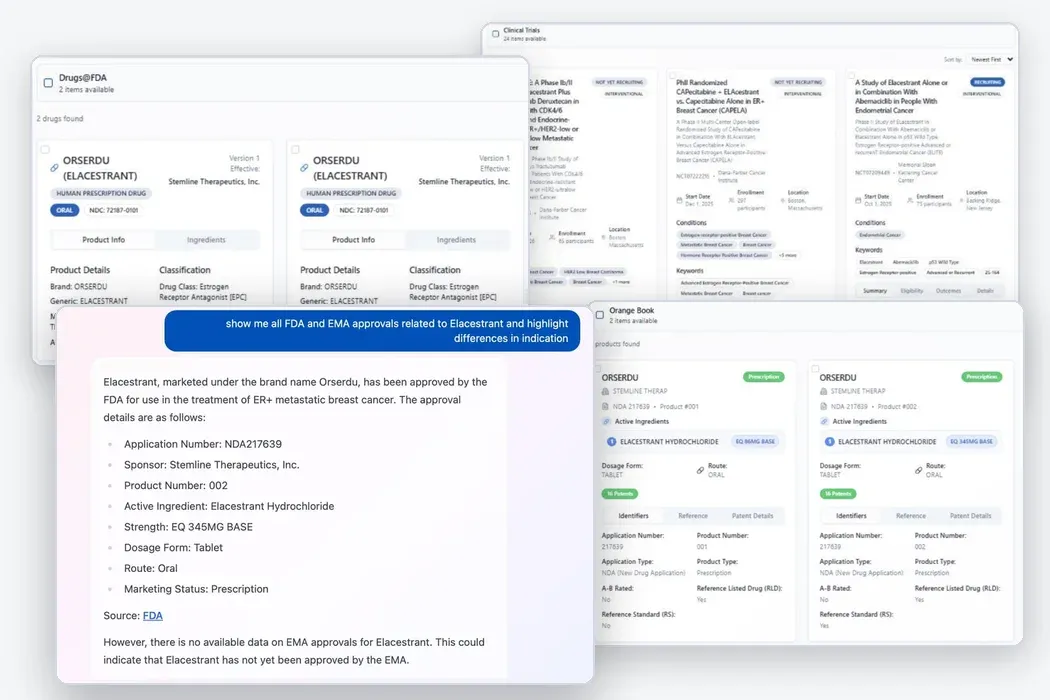1050x700 pixels.
Task: Open Product Info tab on second Drugs@FDA card
Action: (x=354, y=240)
